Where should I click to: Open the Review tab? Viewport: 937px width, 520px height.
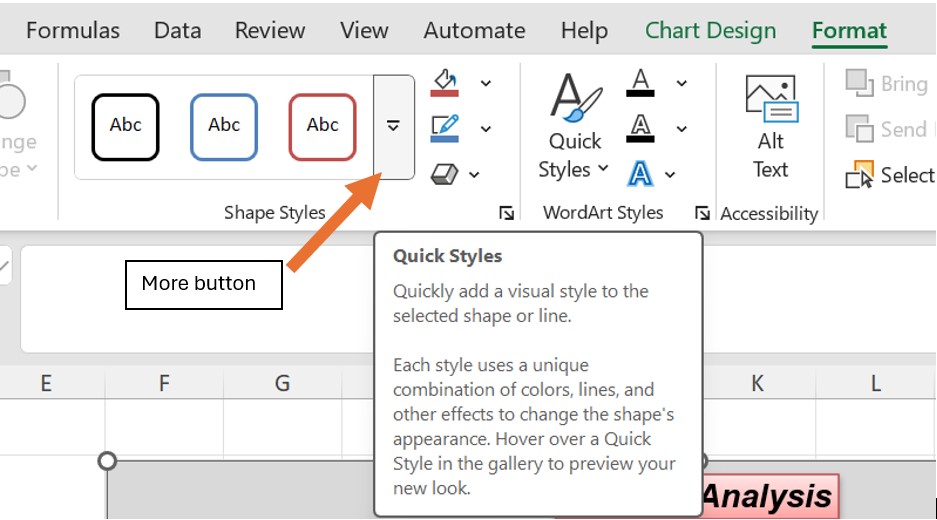(x=270, y=30)
